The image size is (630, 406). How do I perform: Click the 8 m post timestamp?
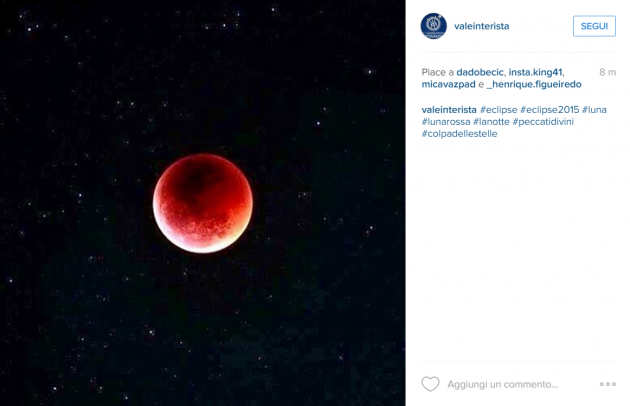pyautogui.click(x=607, y=72)
